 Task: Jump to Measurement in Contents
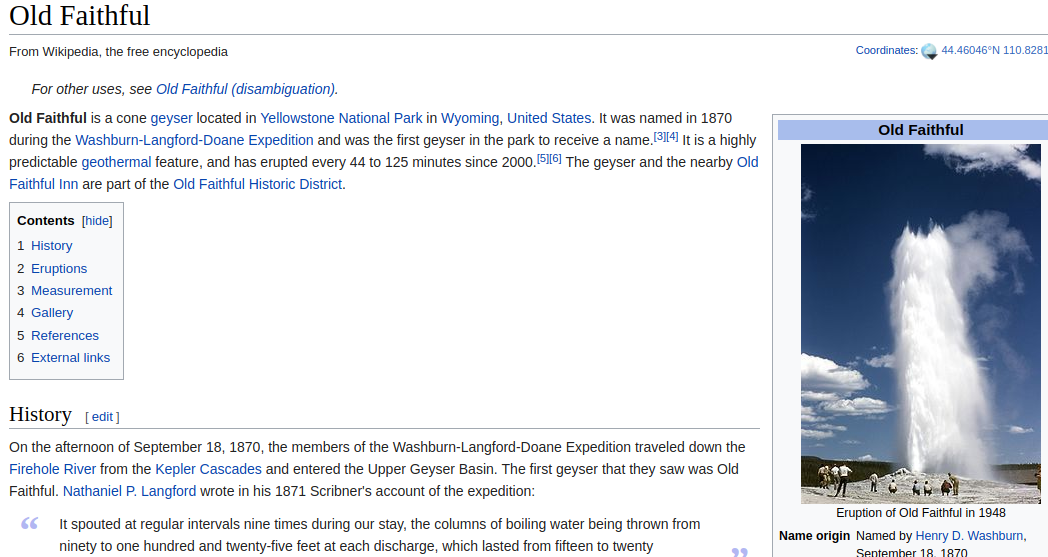click(x=72, y=291)
